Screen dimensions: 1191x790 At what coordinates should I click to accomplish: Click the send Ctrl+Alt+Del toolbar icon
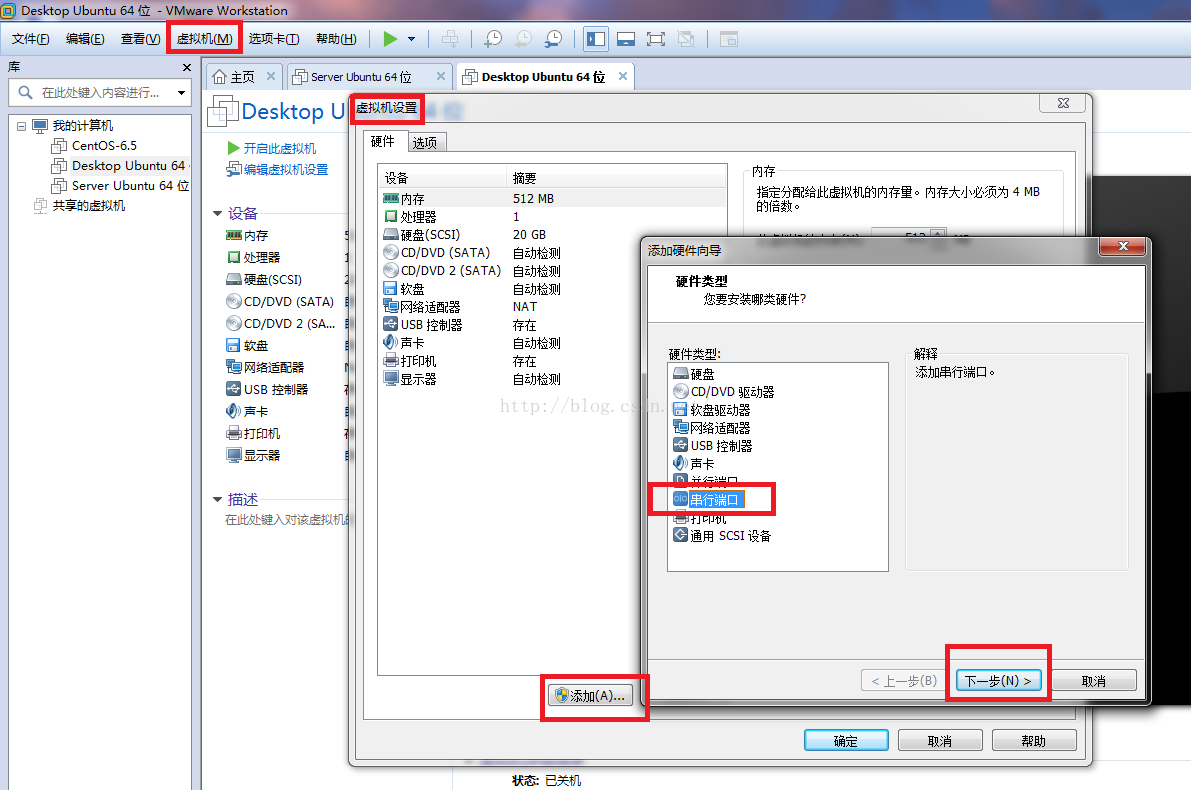pos(450,39)
